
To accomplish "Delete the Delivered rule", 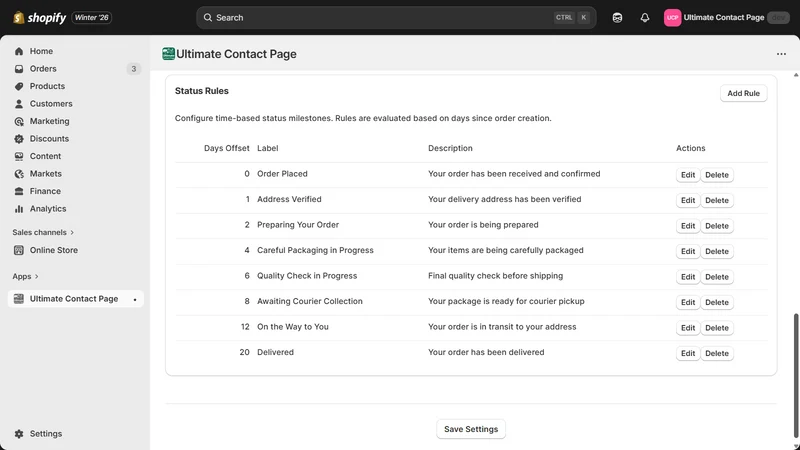I will tap(717, 353).
